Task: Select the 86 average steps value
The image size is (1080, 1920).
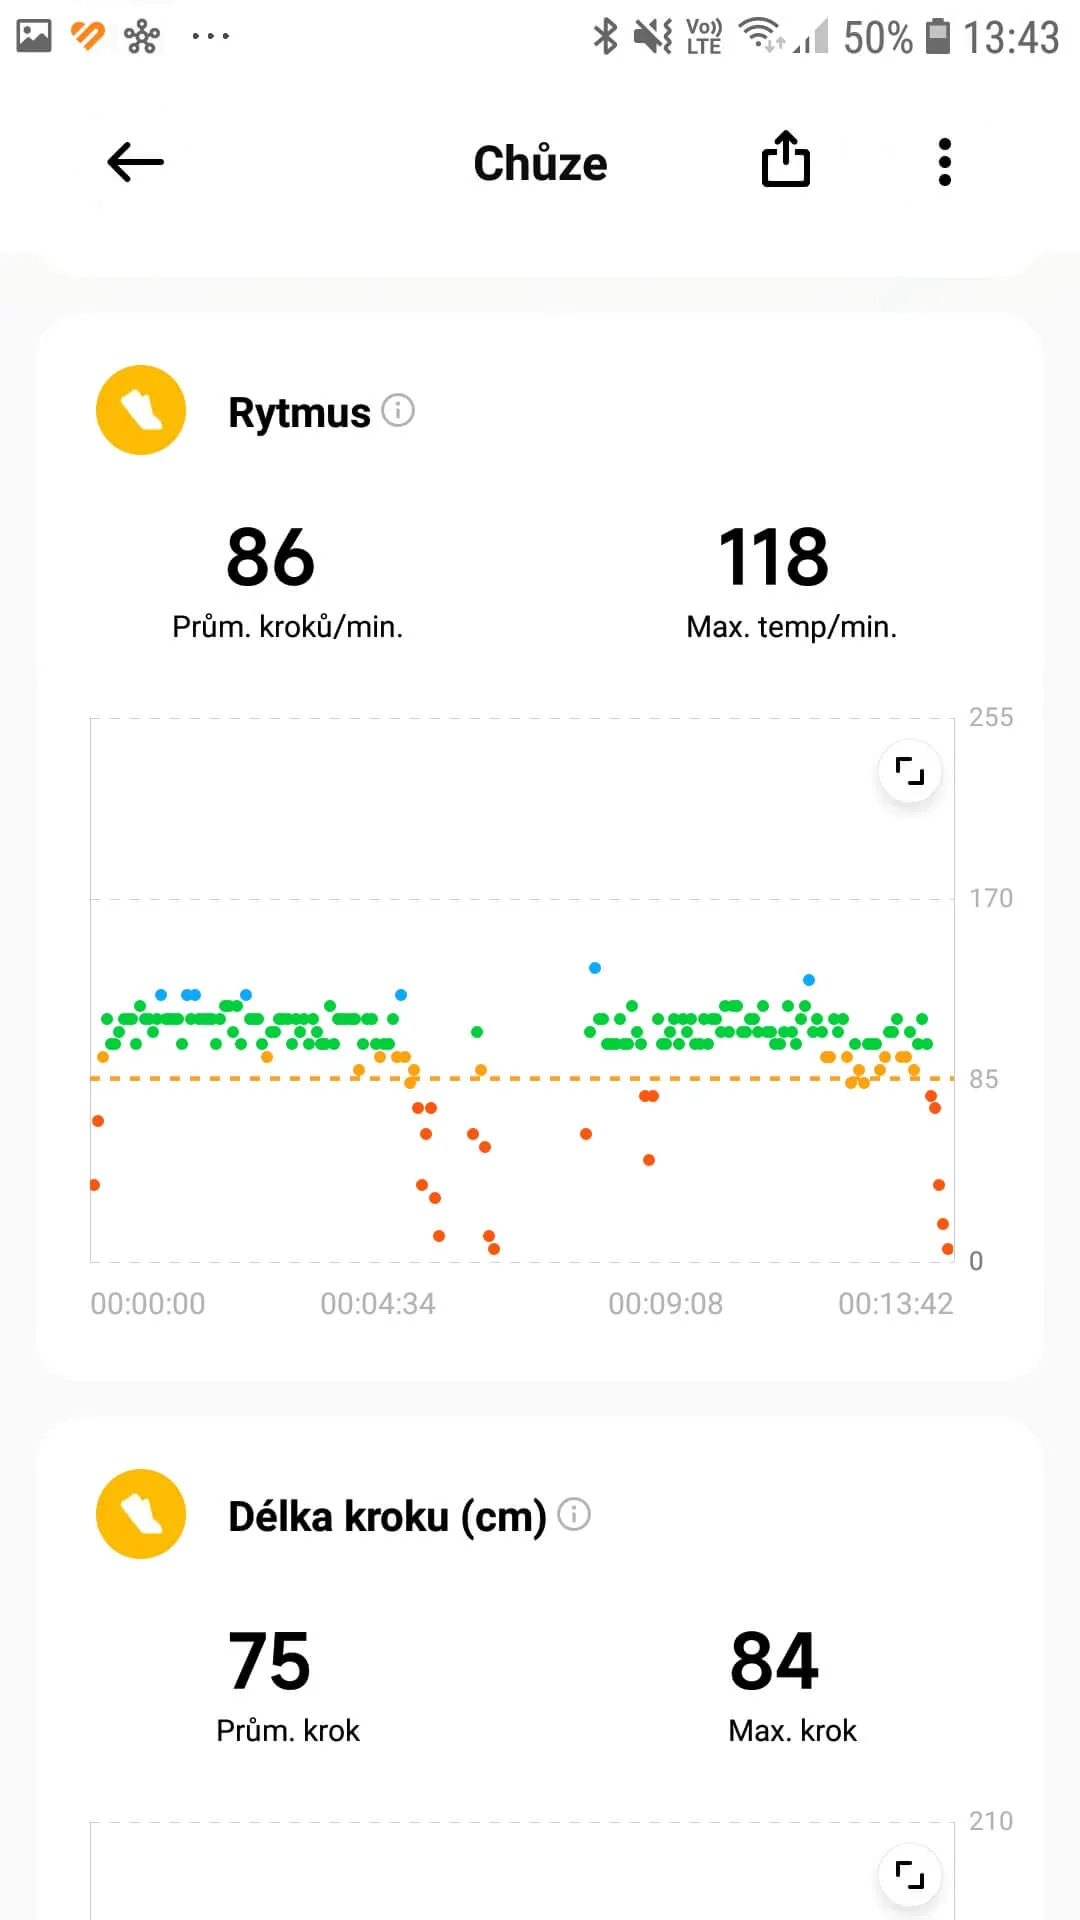Action: (270, 557)
